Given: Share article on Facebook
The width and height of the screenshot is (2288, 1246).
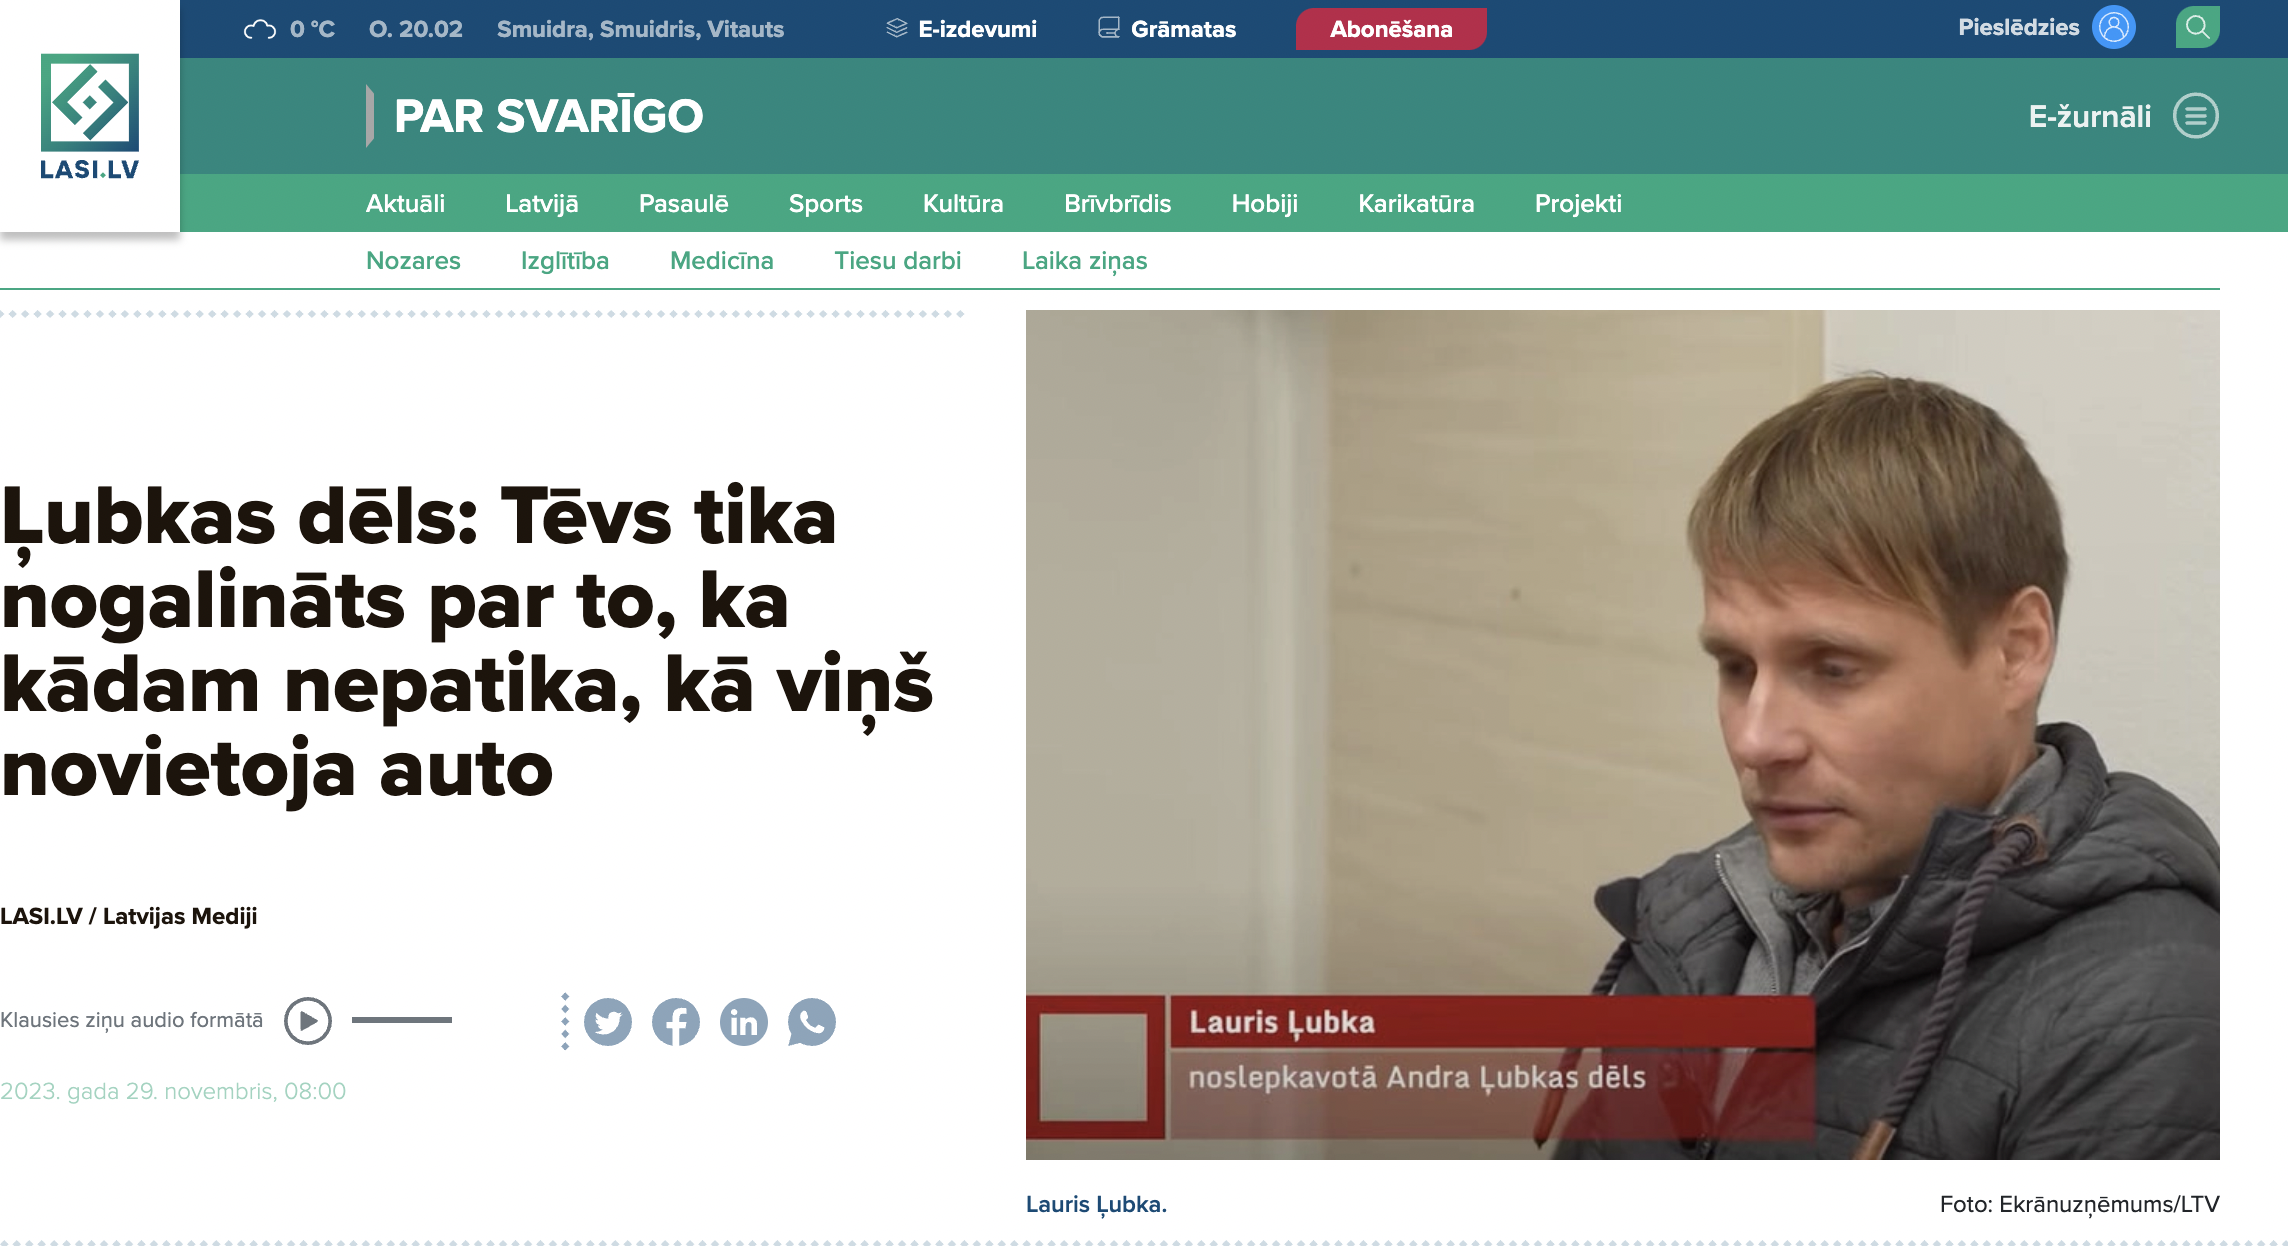Looking at the screenshot, I should [x=676, y=1022].
